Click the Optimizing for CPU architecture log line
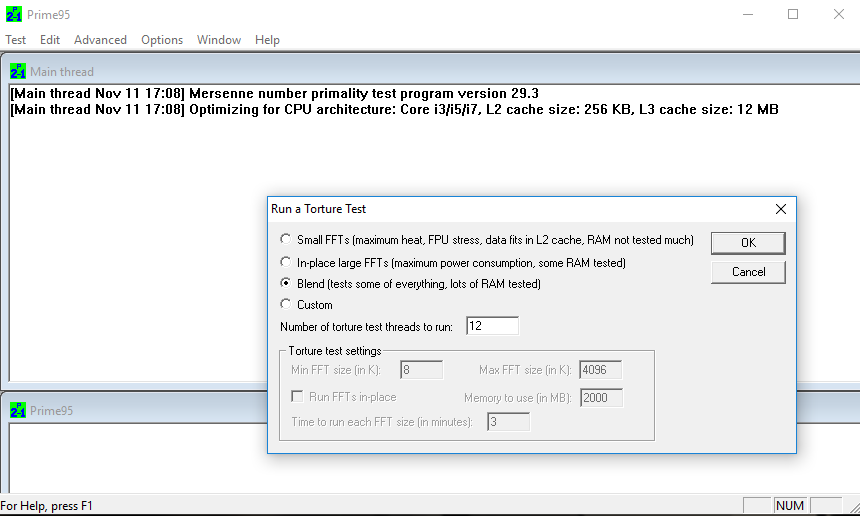 (394, 109)
